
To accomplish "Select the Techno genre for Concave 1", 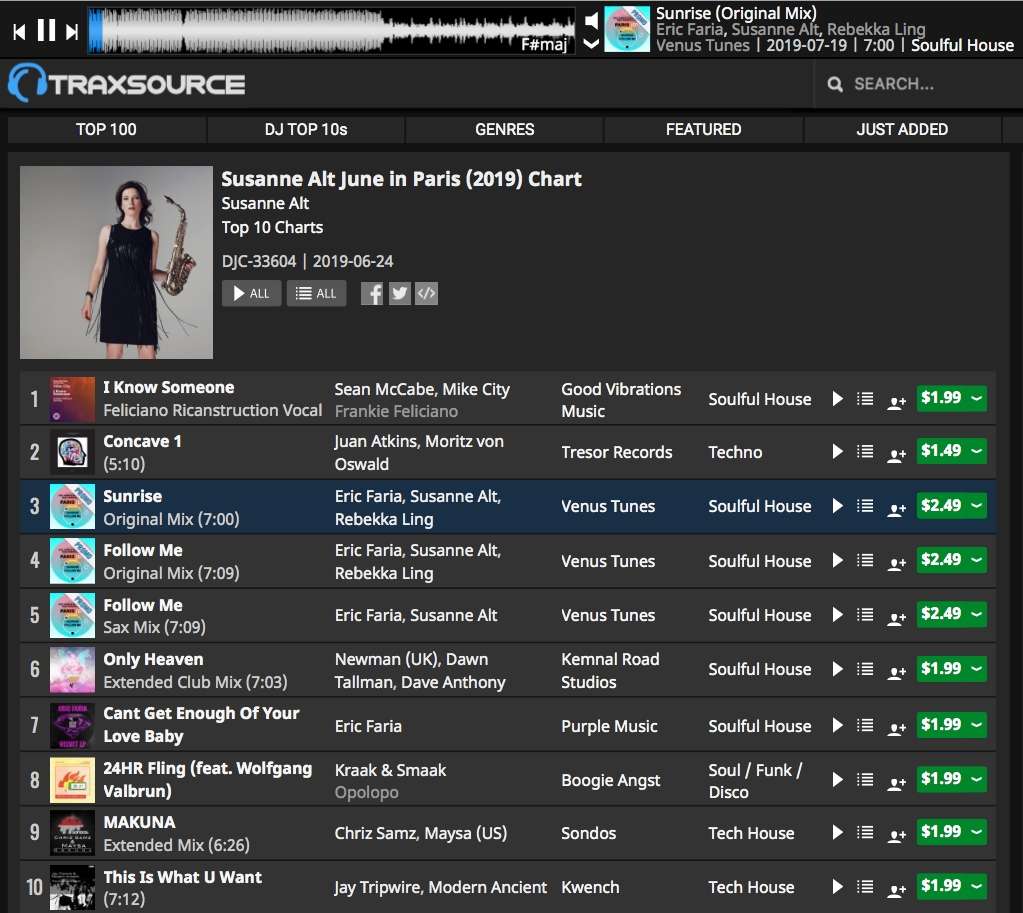I will pos(735,452).
